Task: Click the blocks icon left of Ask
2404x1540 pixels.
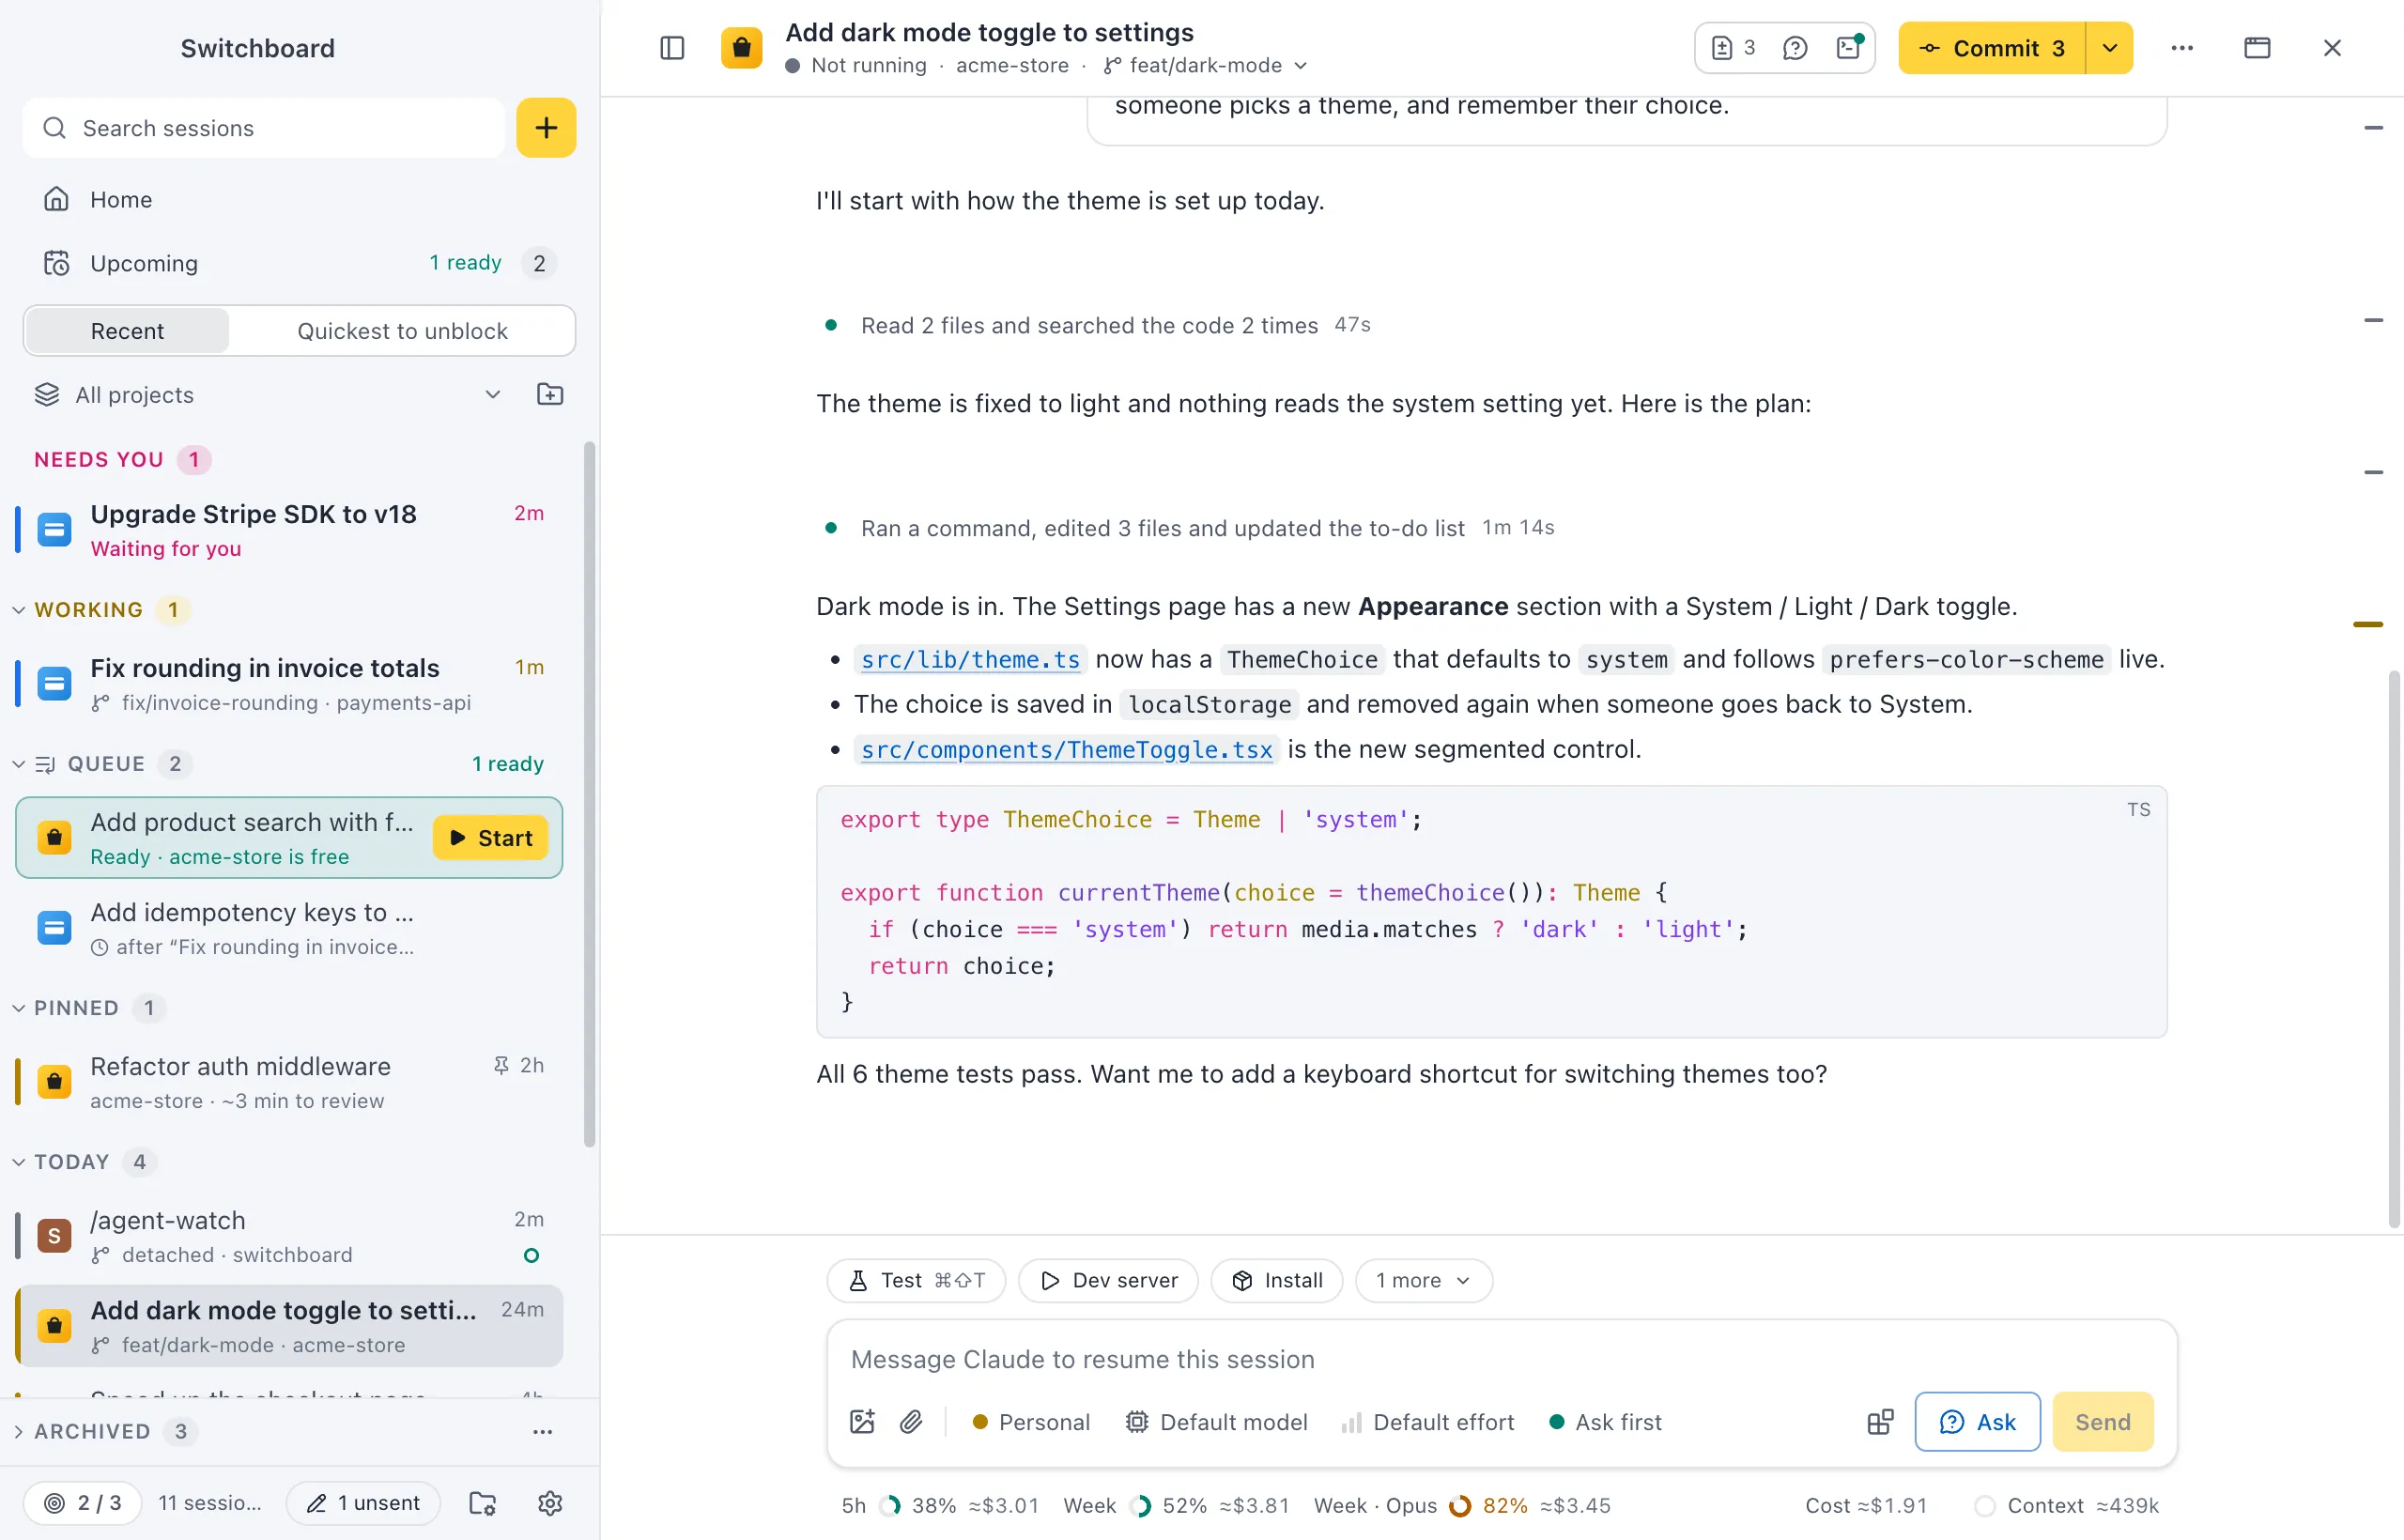Action: click(x=1880, y=1422)
